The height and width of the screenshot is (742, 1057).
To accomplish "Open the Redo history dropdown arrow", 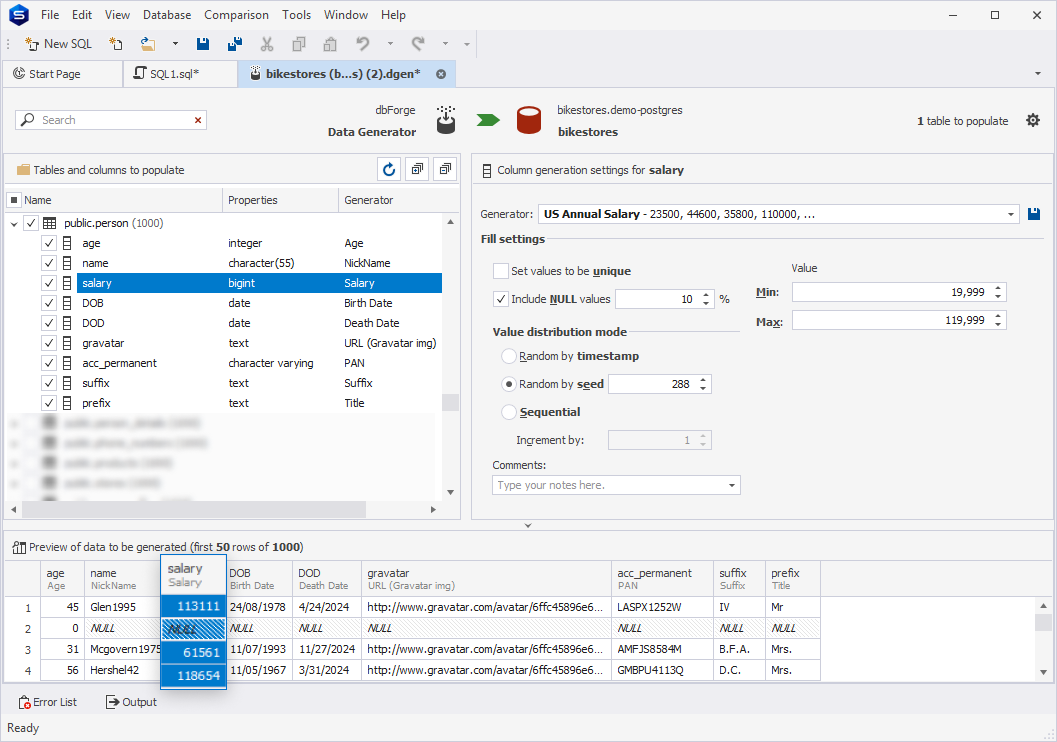I will click(x=446, y=44).
